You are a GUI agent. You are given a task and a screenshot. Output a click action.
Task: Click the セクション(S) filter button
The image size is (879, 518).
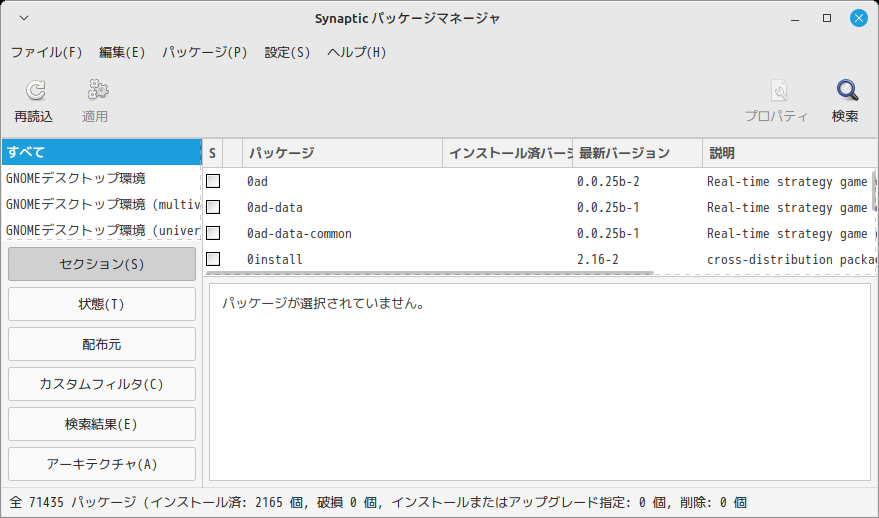click(102, 264)
